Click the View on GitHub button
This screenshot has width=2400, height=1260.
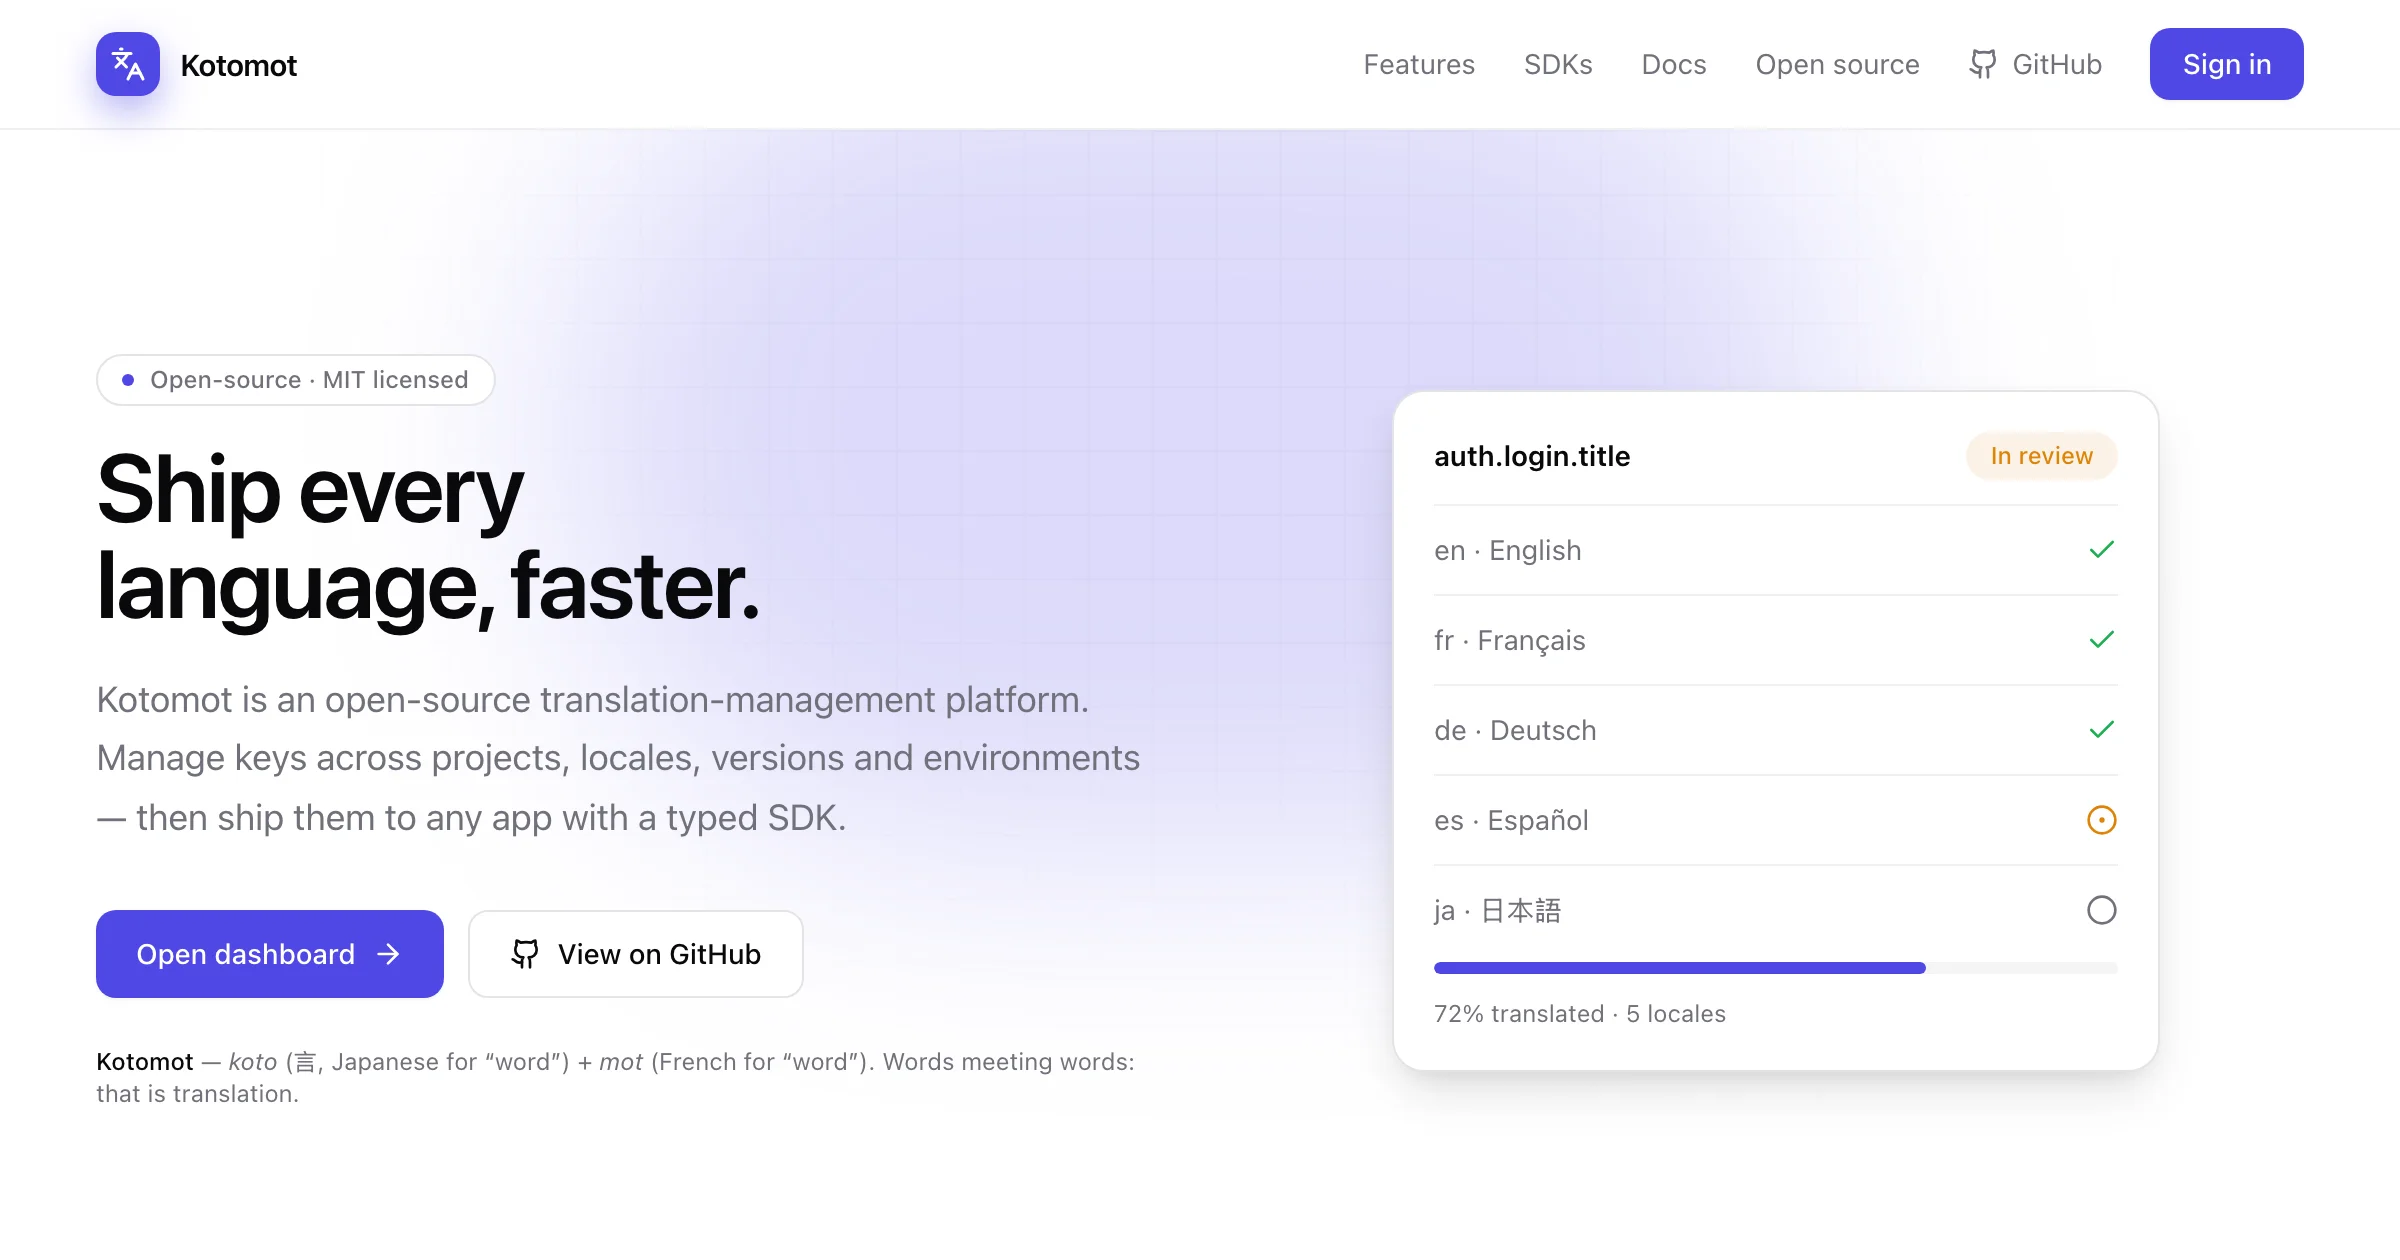pos(636,954)
